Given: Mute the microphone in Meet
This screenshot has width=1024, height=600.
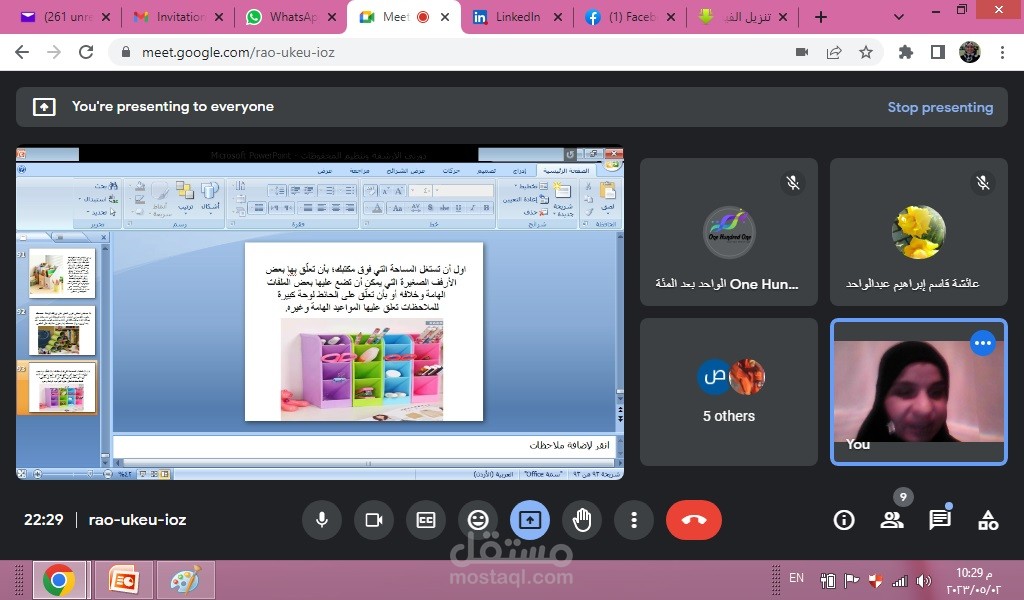Looking at the screenshot, I should click(322, 520).
